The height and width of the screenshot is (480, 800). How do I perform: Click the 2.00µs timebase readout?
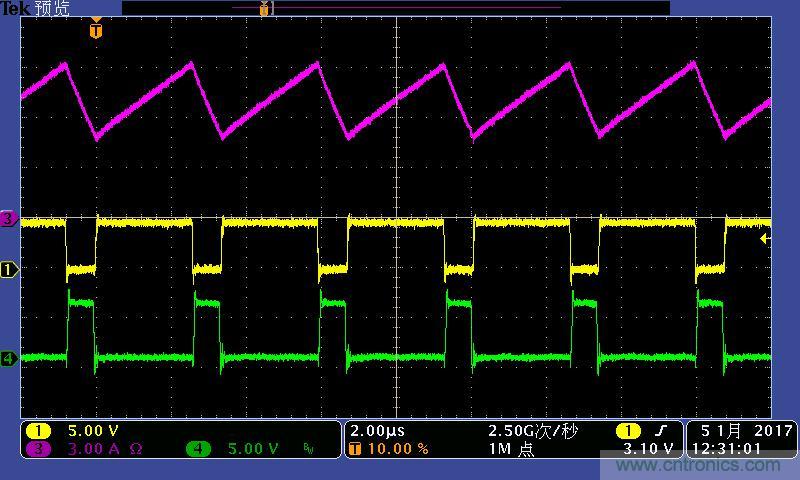tap(377, 430)
